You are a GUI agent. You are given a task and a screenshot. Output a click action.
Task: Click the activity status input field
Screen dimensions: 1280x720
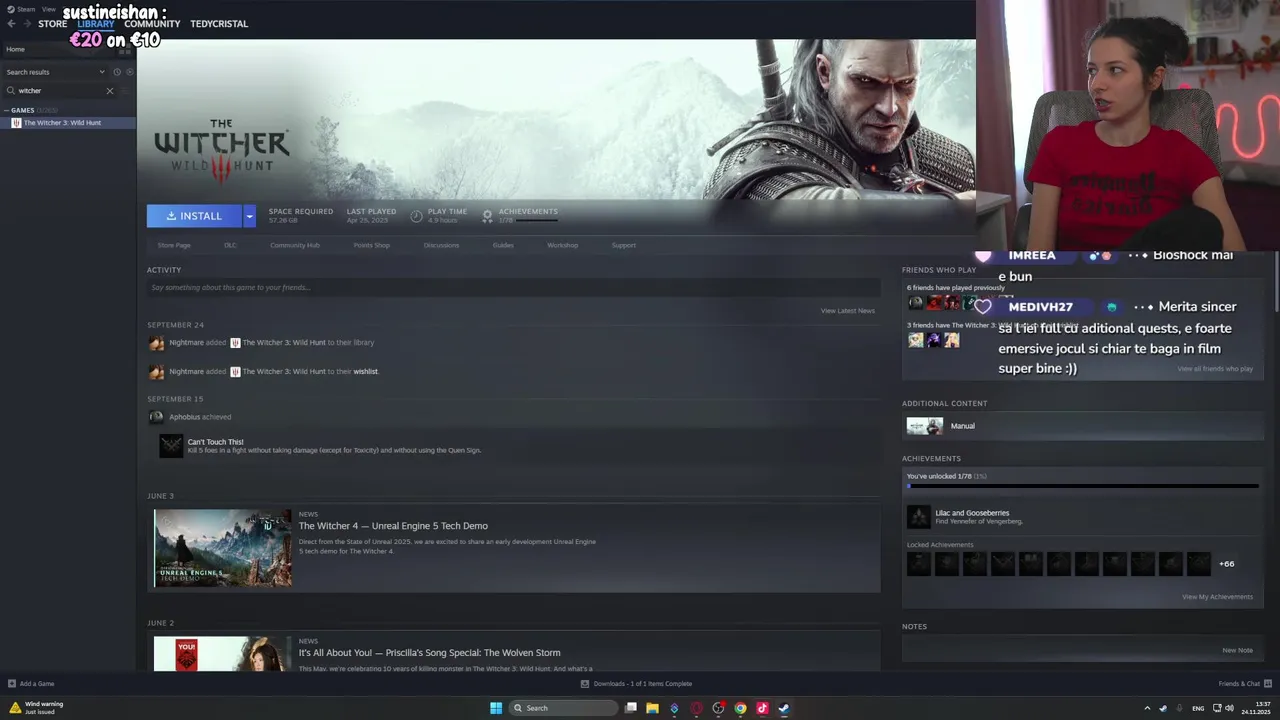pos(513,288)
